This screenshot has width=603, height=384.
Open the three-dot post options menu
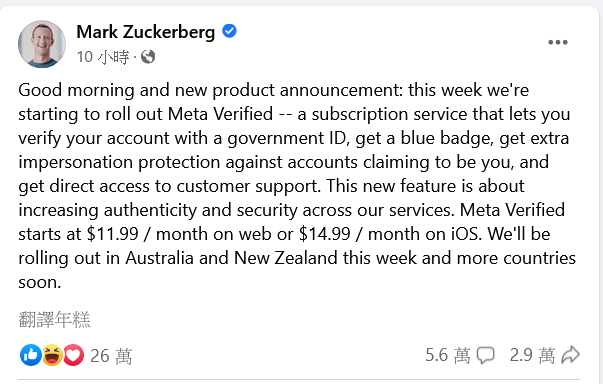558,42
